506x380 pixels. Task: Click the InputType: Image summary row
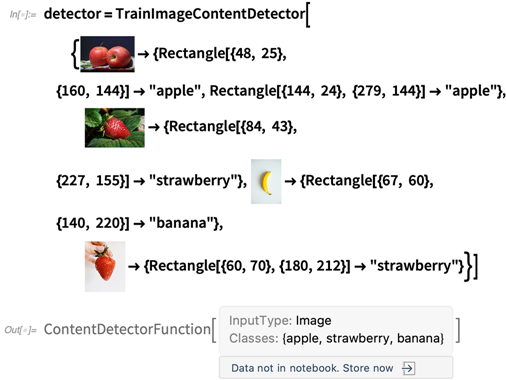pyautogui.click(x=280, y=321)
